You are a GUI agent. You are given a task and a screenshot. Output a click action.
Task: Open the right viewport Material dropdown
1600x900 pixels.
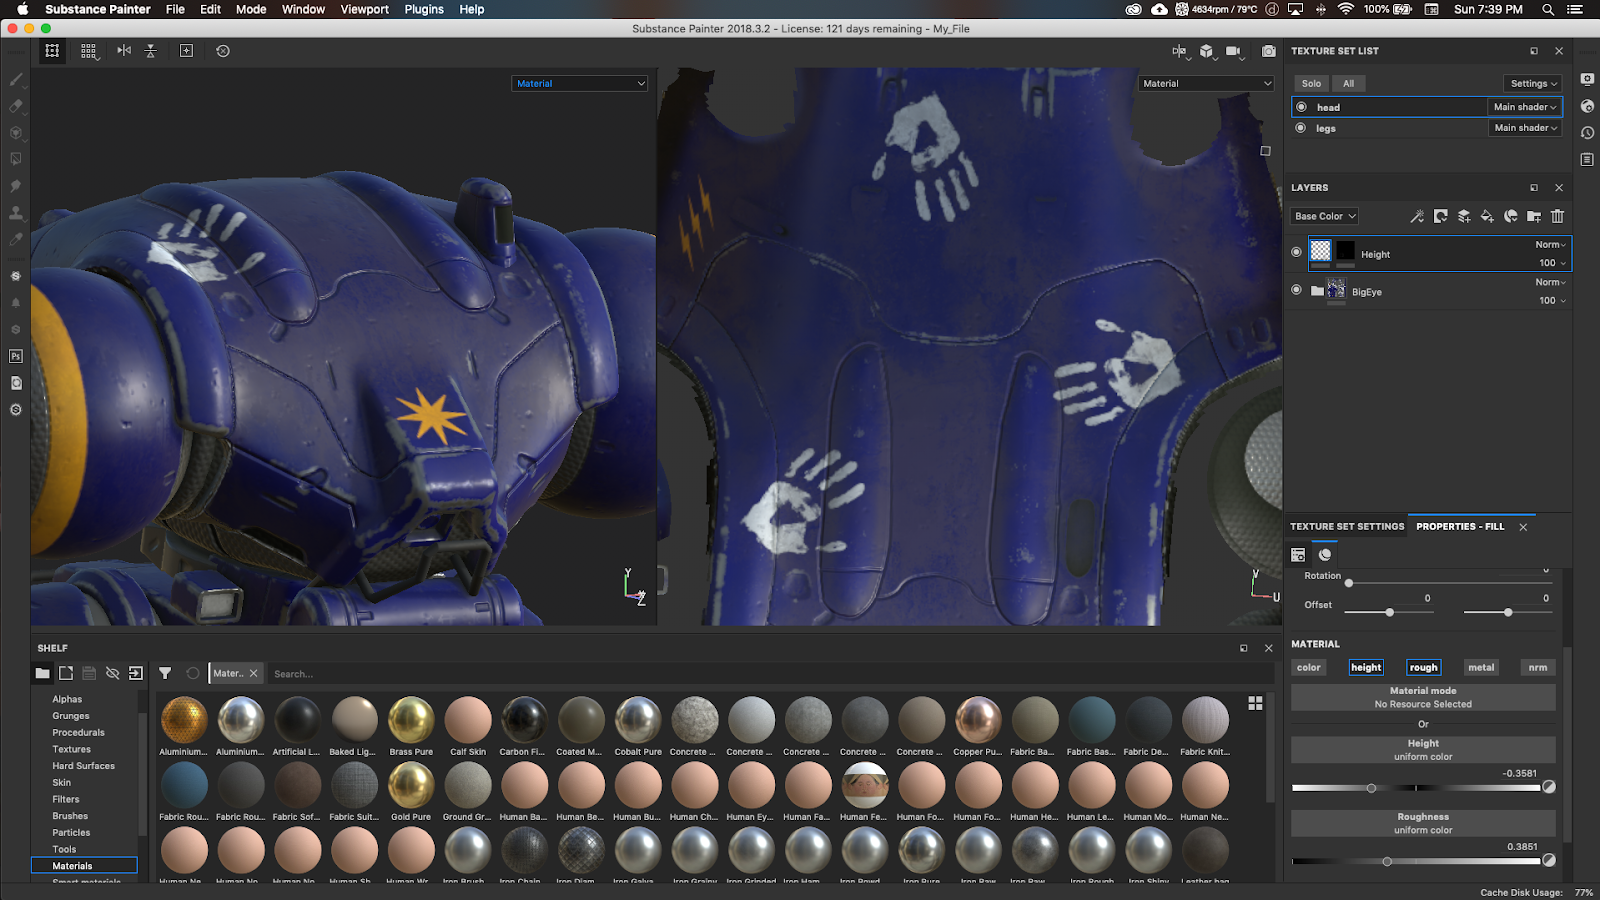[1206, 83]
